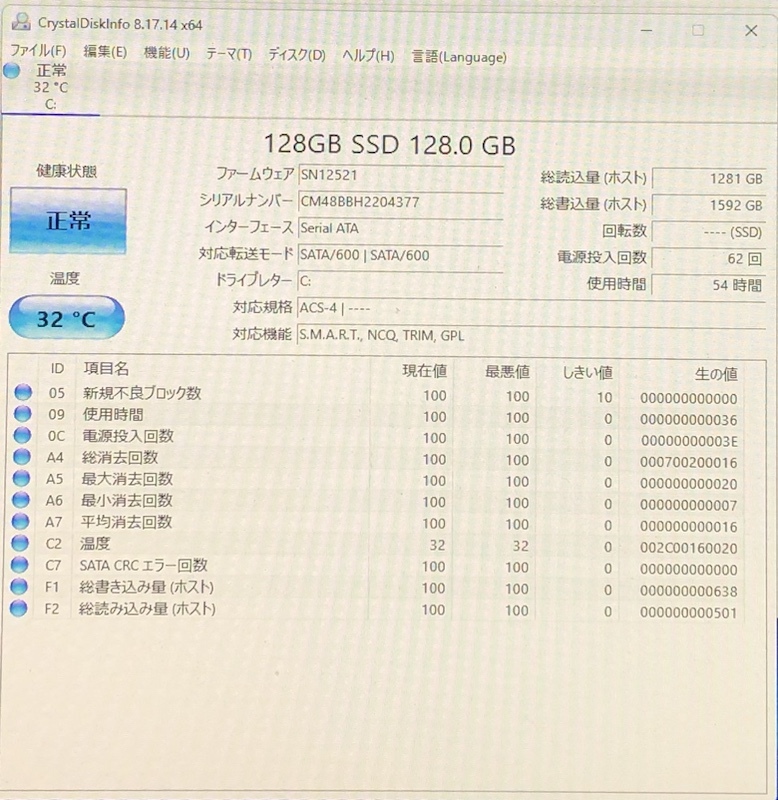Select the 総書き込み量 (ホスト) row
The image size is (778, 800).
(x=377, y=589)
